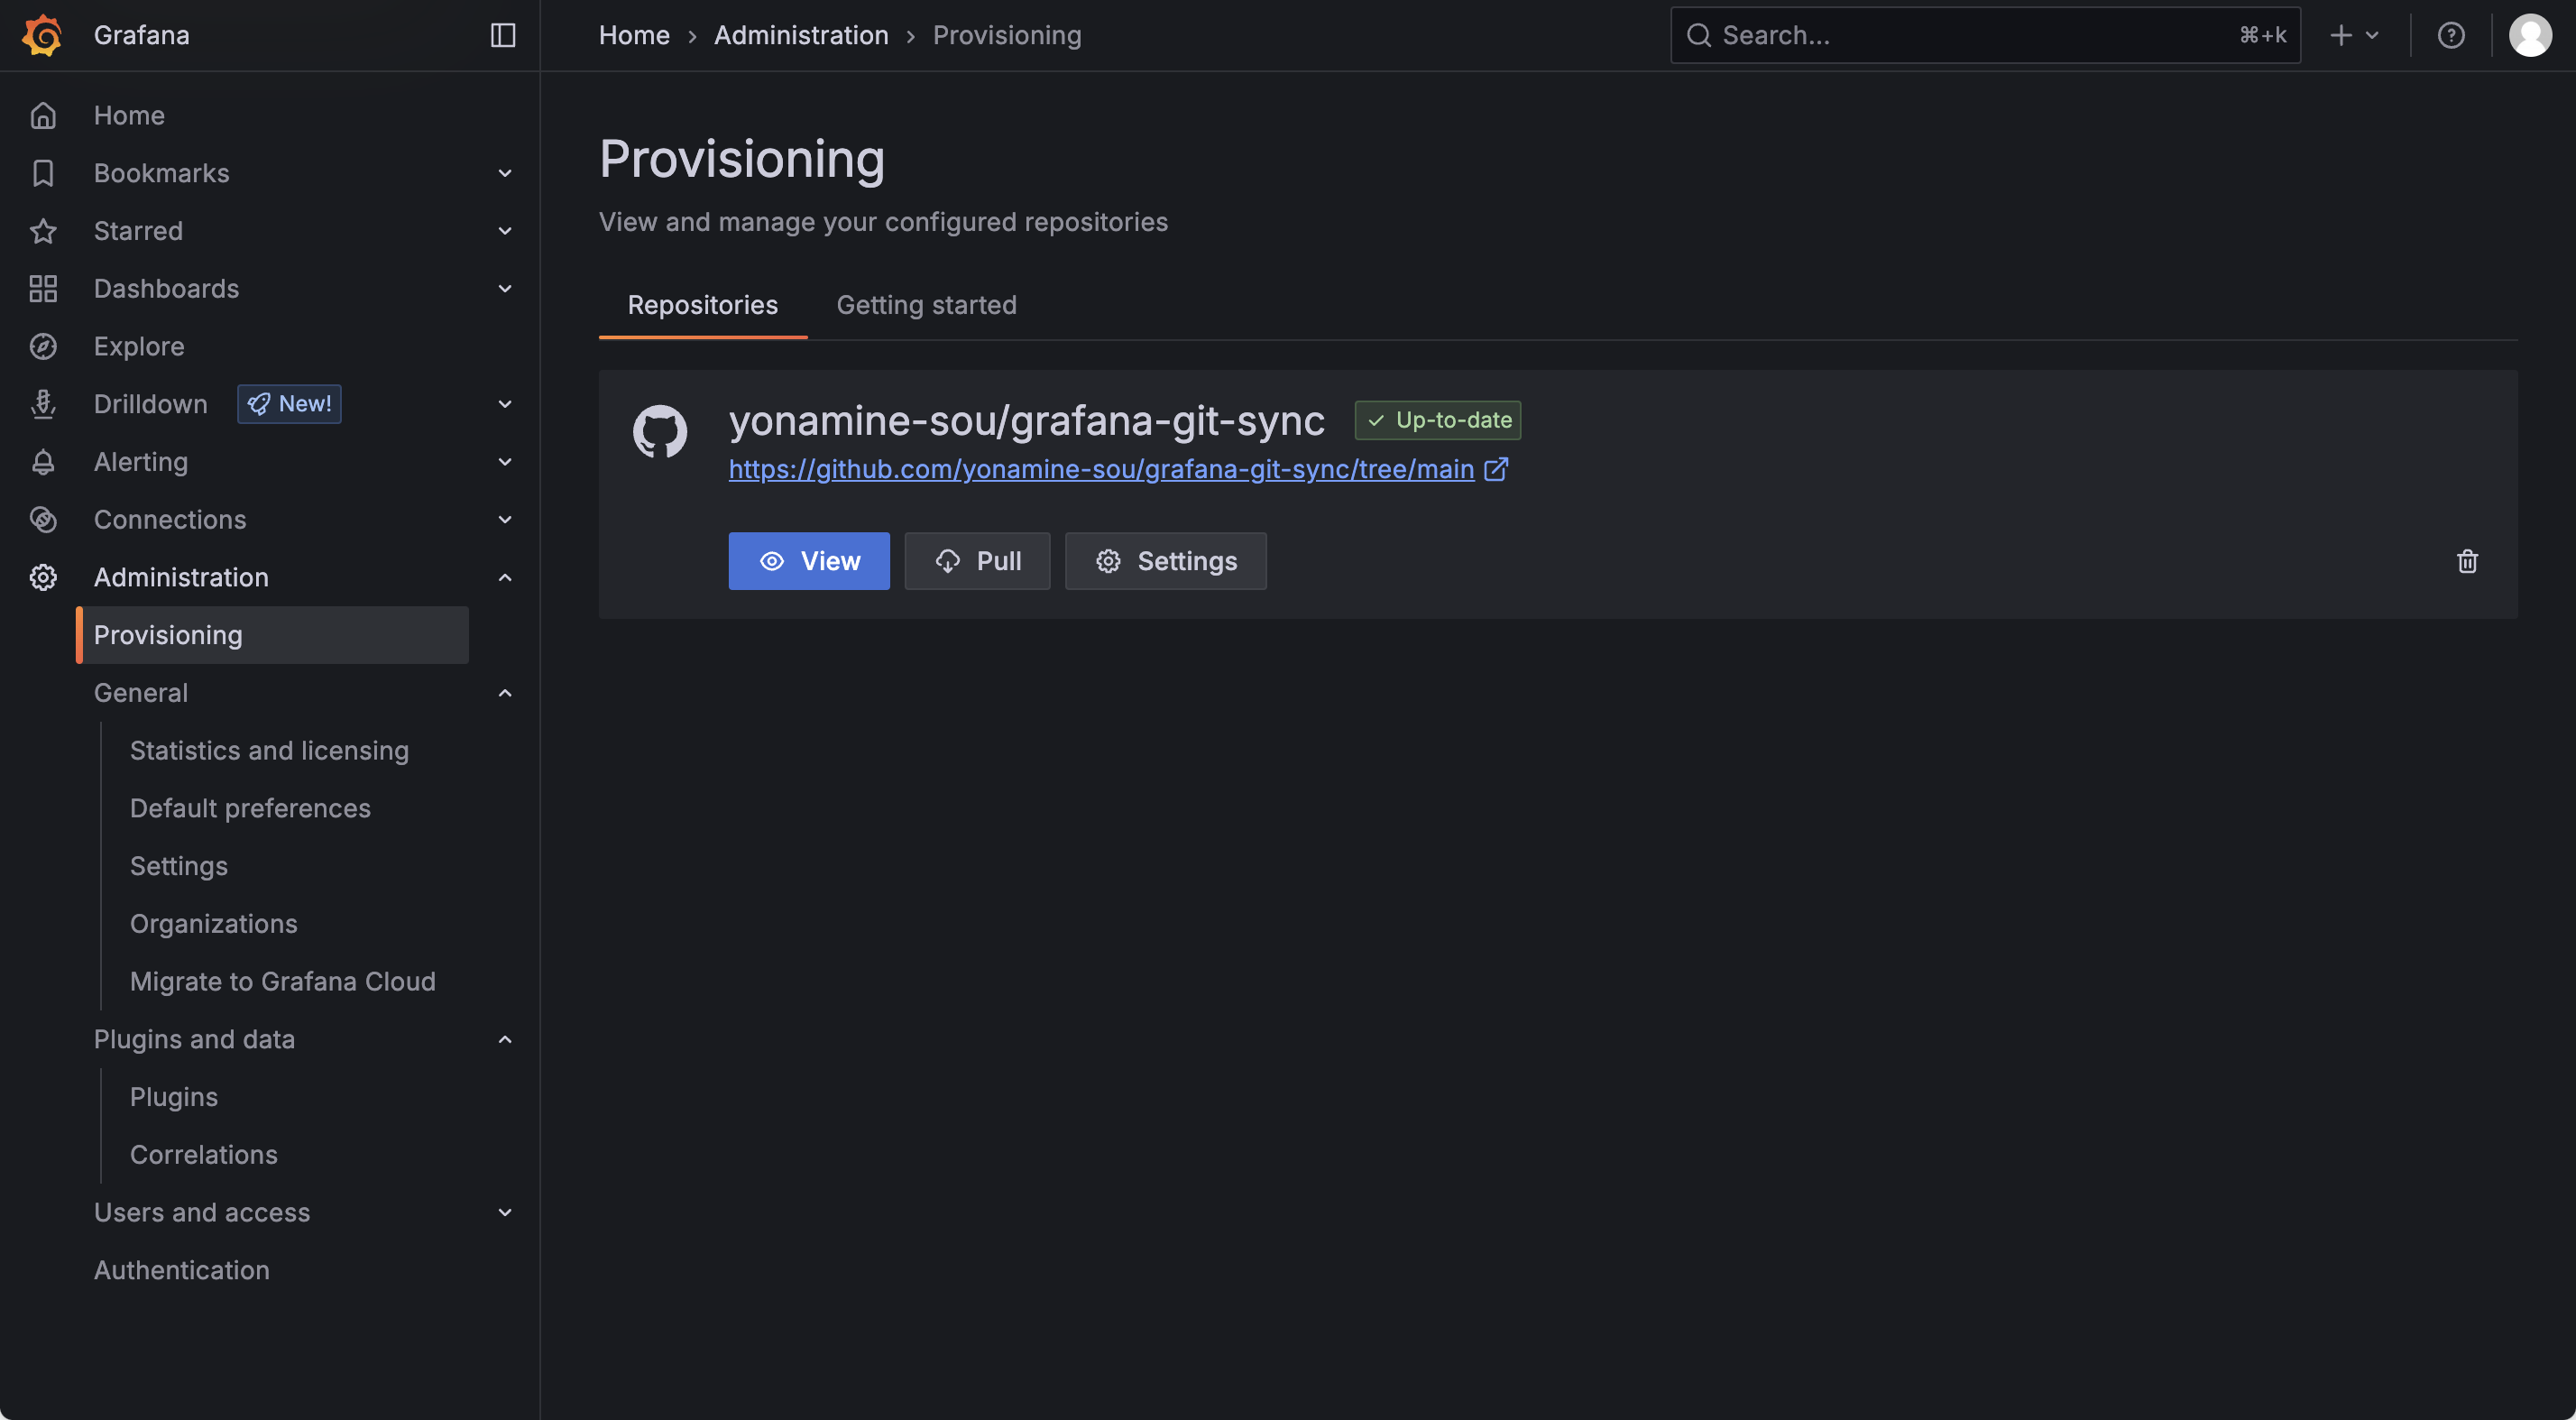Expand the Dashboards section chevron
This screenshot has height=1420, width=2576.
click(x=505, y=289)
